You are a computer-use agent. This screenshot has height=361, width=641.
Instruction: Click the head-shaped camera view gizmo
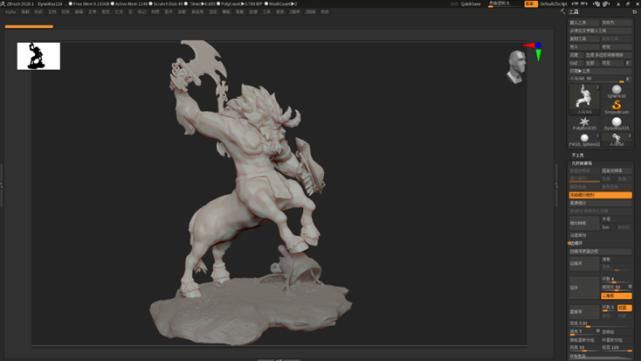click(x=516, y=67)
